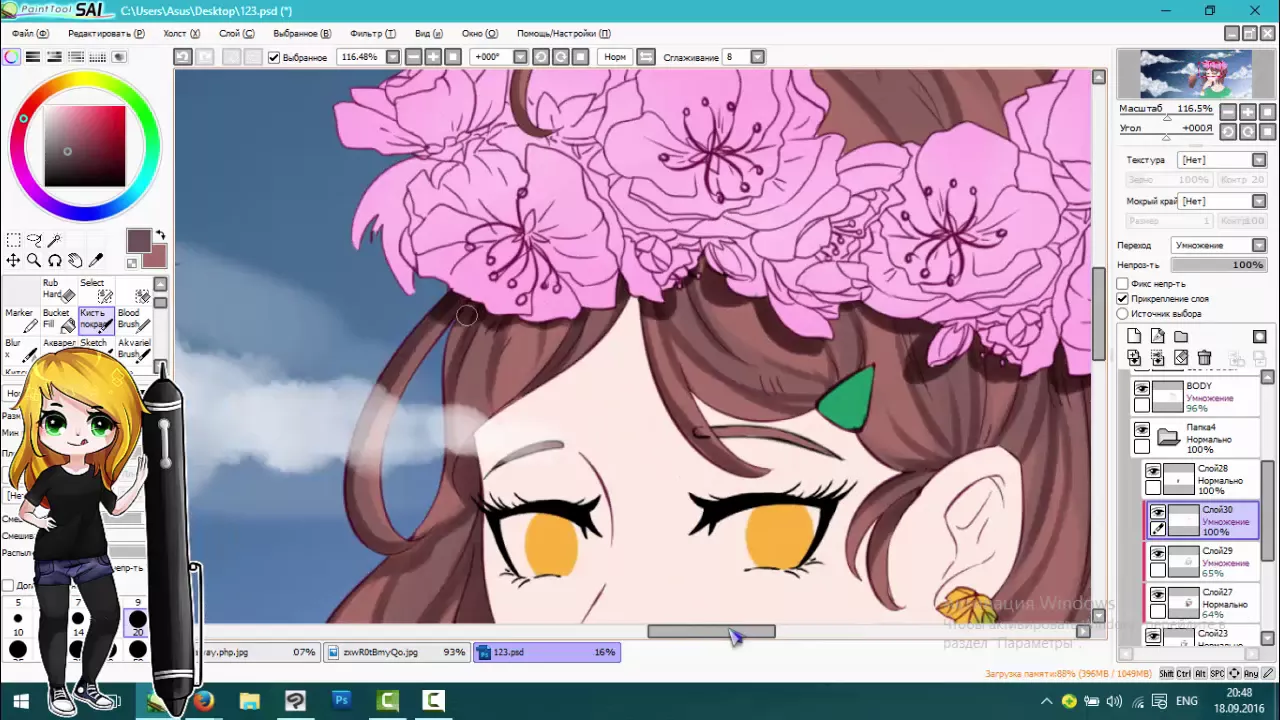Create a new linework layer
Image resolution: width=1280 pixels, height=720 pixels.
click(1157, 337)
